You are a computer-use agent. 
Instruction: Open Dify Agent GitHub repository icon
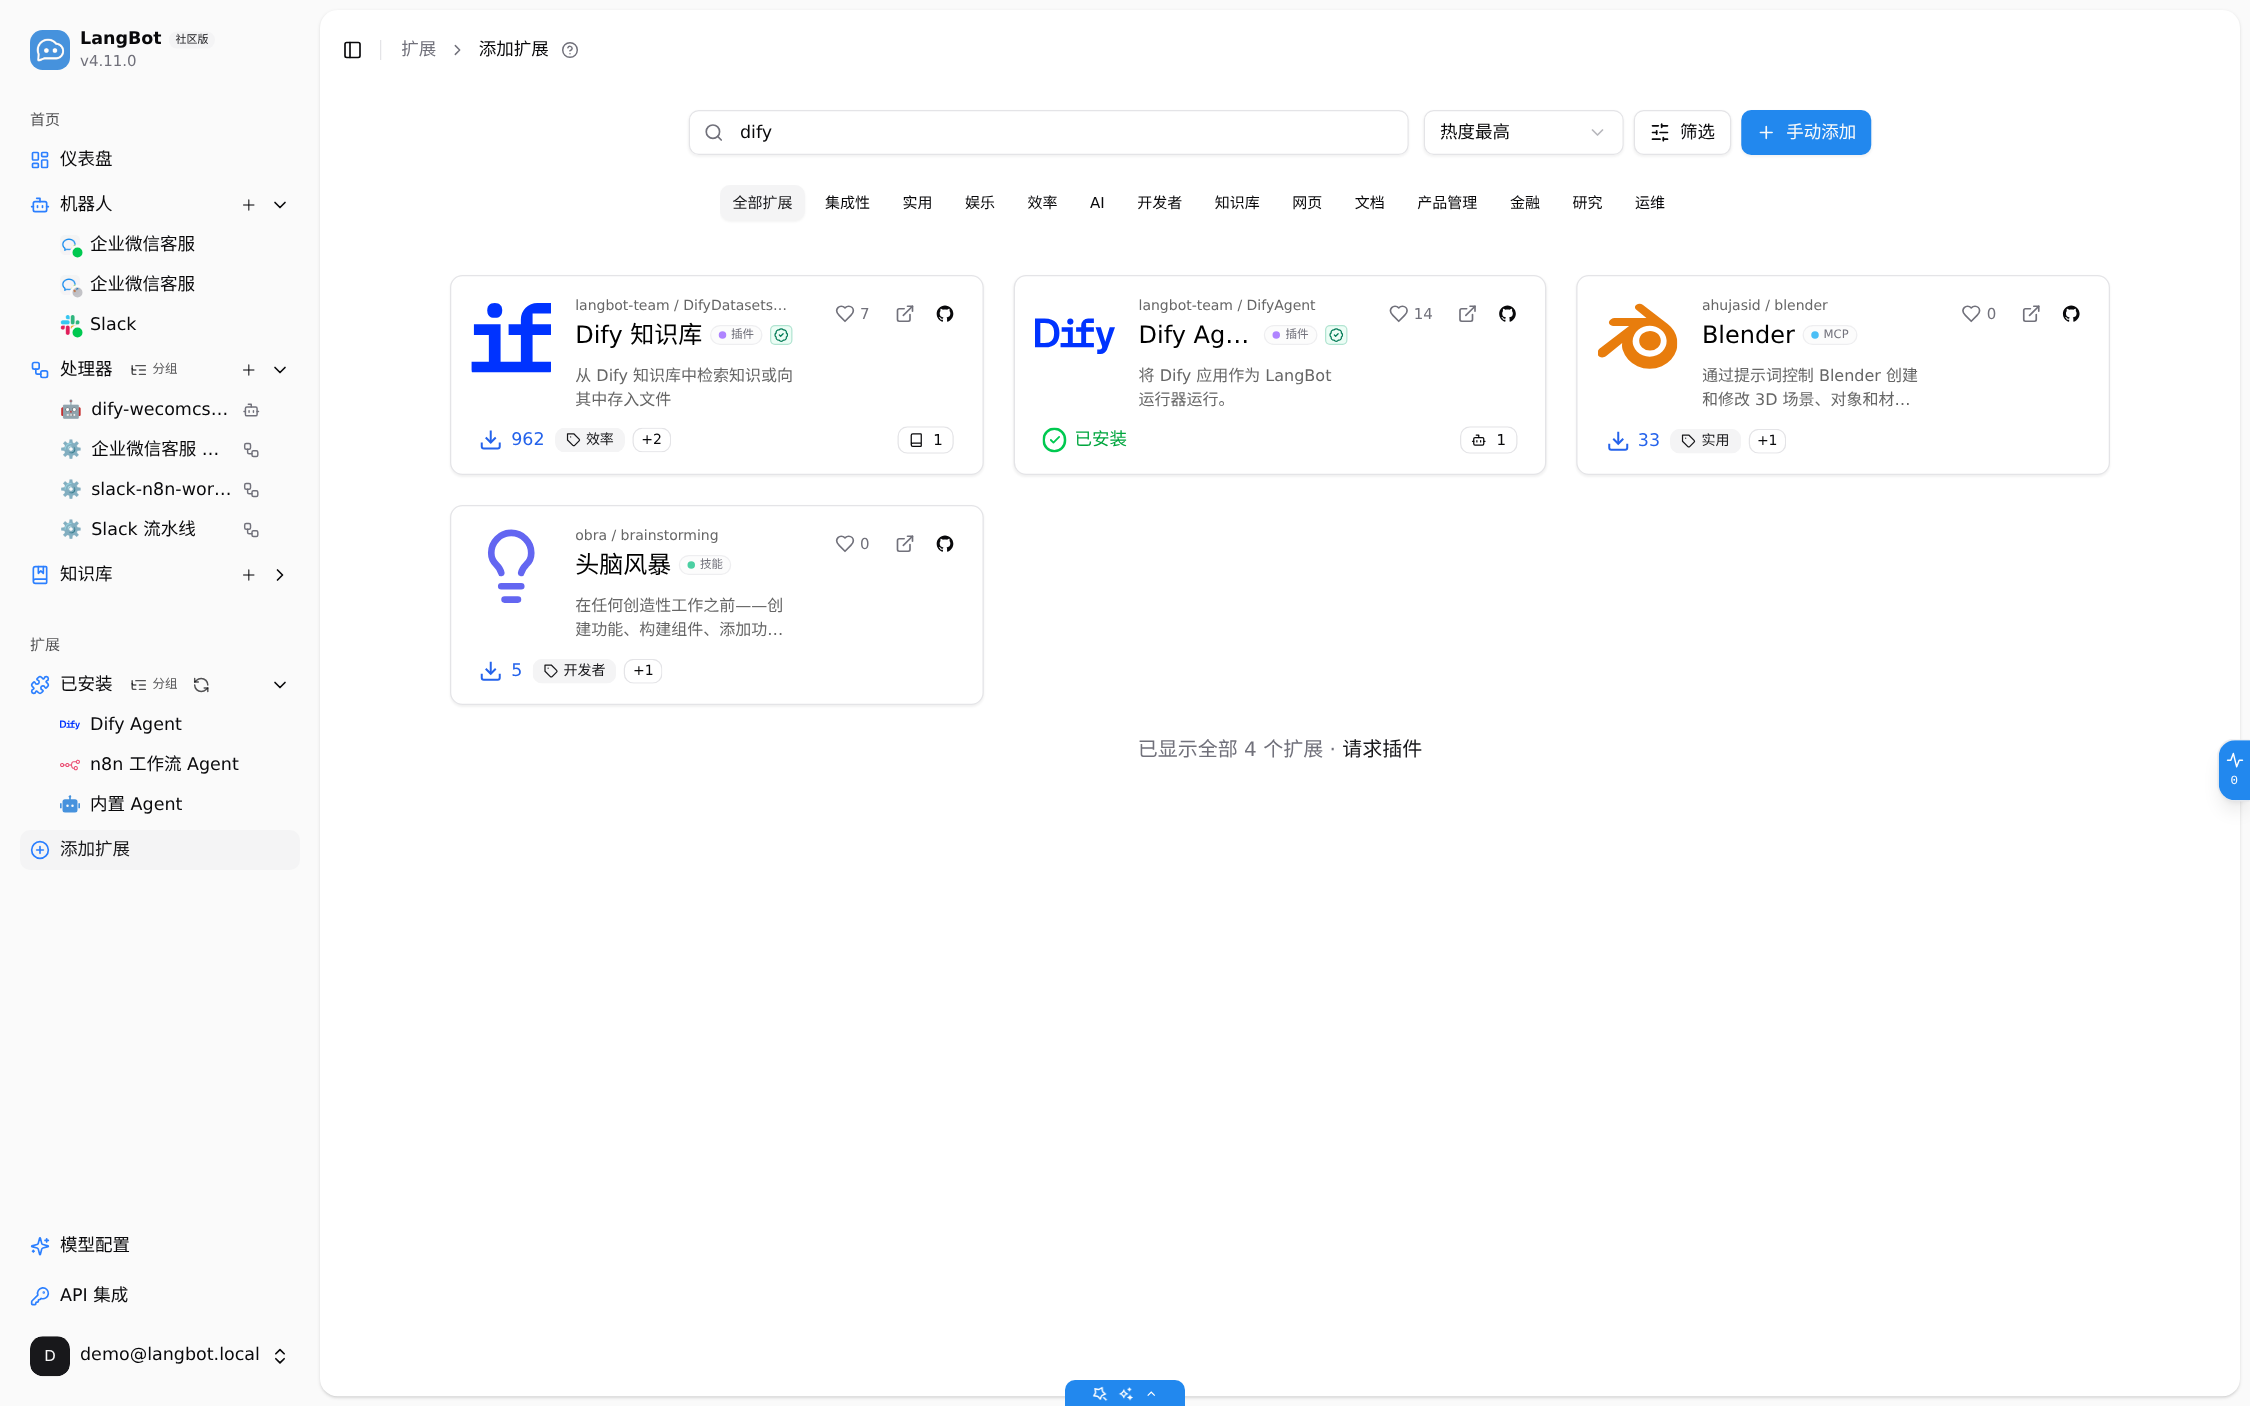tap(1508, 314)
